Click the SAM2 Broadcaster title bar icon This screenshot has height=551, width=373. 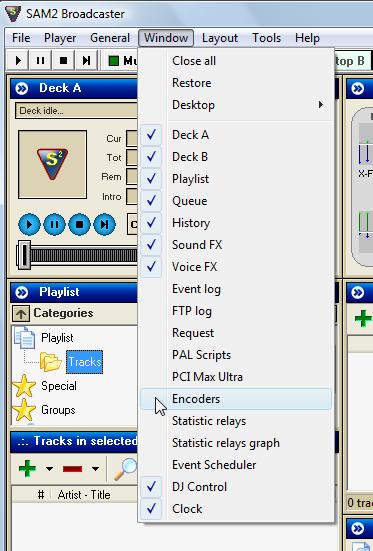tap(13, 13)
